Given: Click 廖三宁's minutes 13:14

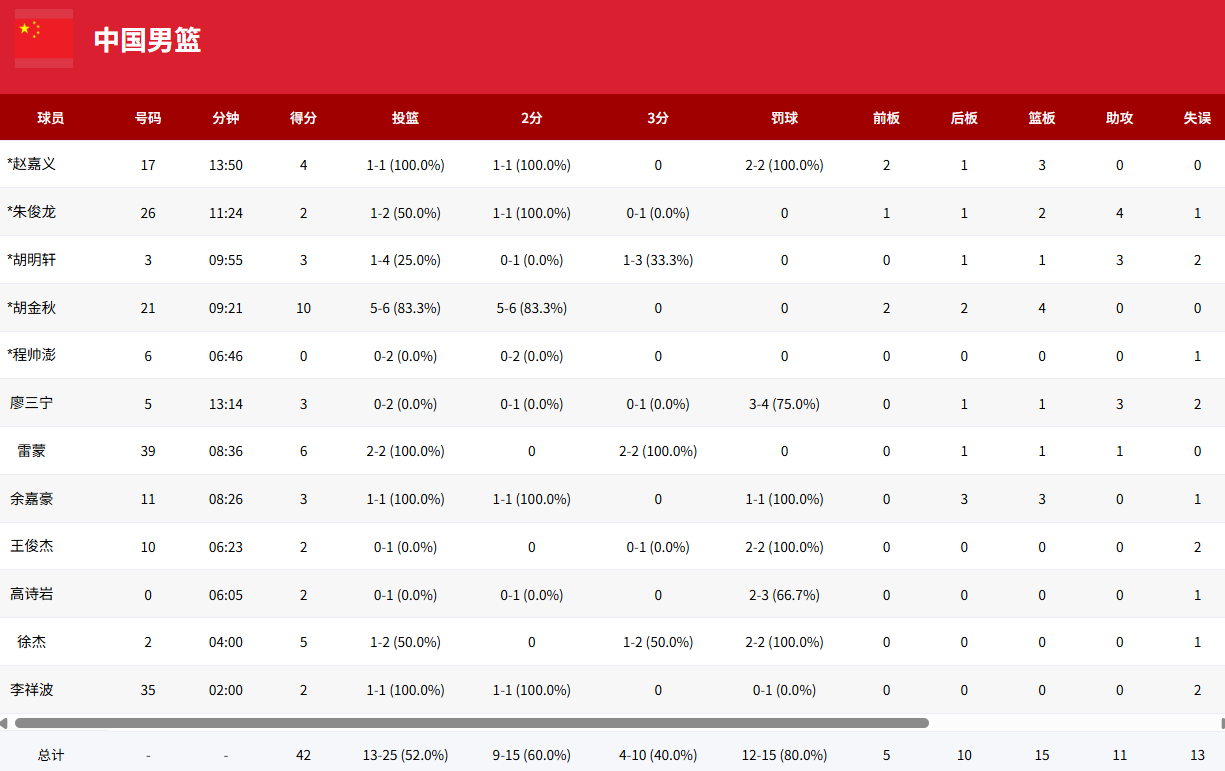Looking at the screenshot, I should (x=226, y=404).
